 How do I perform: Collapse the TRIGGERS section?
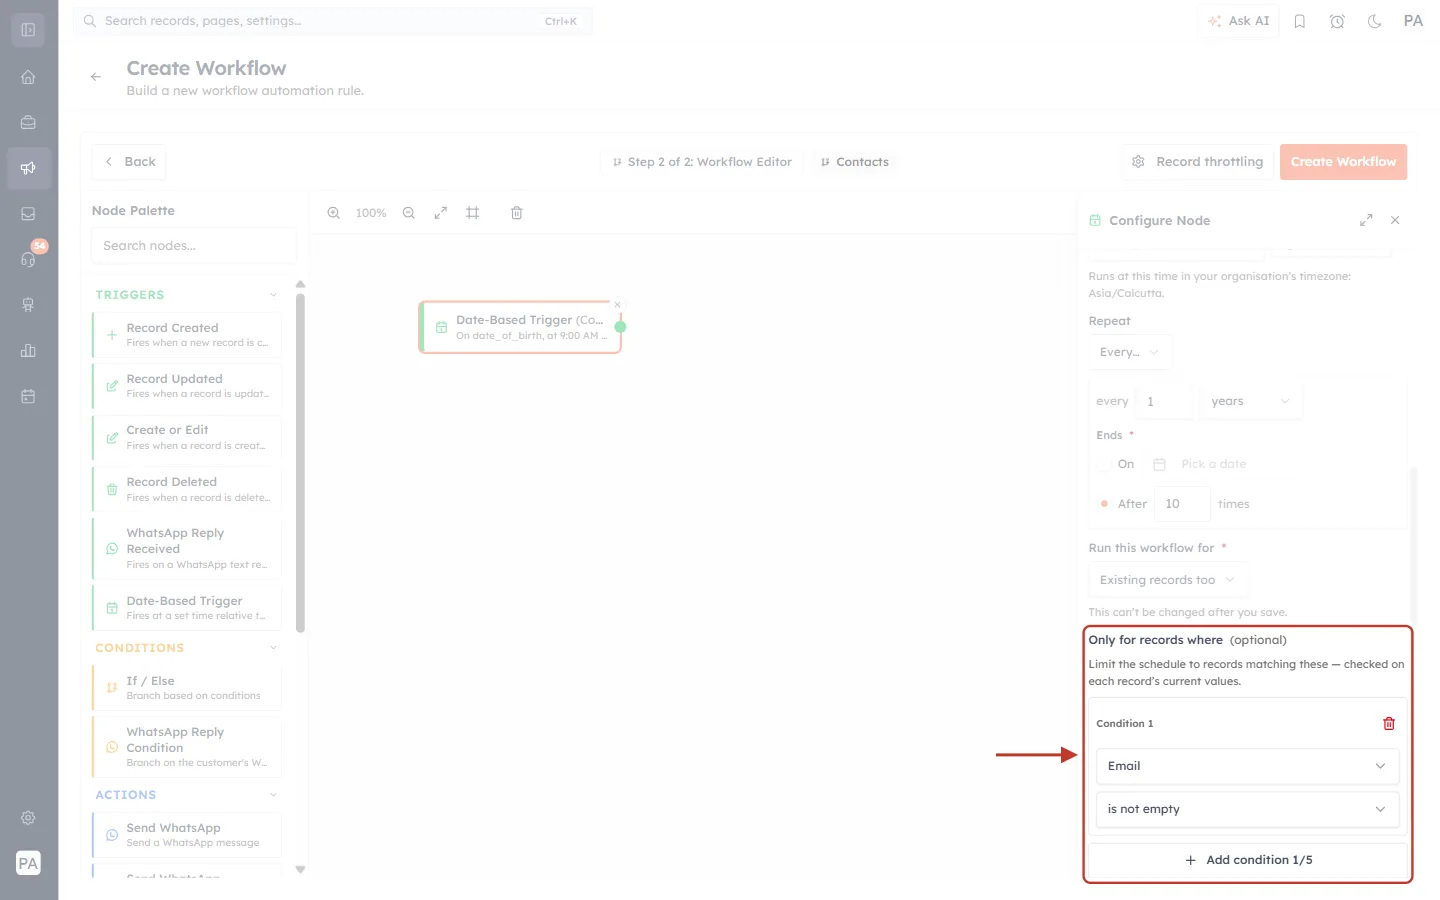coord(273,295)
